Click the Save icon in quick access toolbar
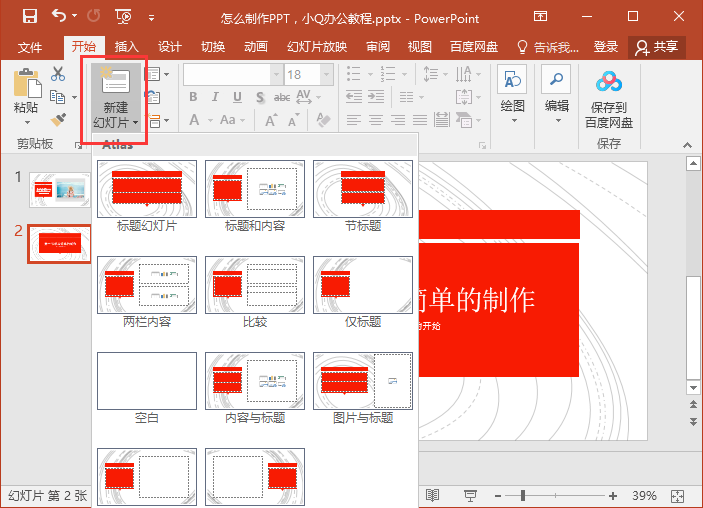Image resolution: width=703 pixels, height=508 pixels. (30, 17)
